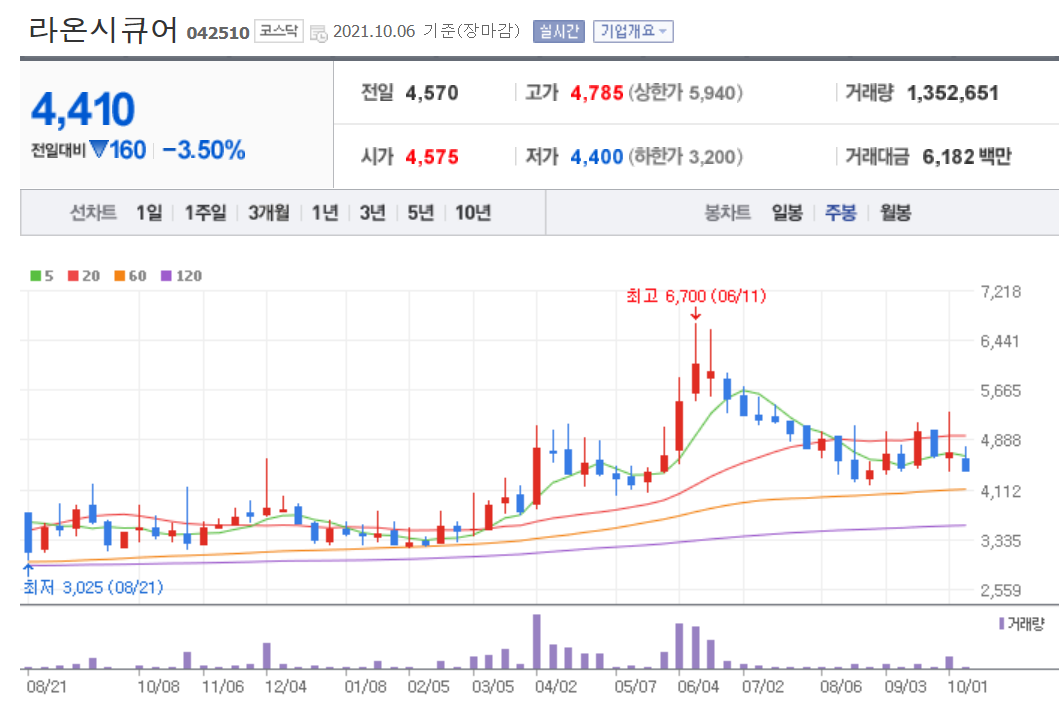The width and height of the screenshot is (1059, 714).
Task: Select the 5년 period tab
Action: click(x=422, y=212)
